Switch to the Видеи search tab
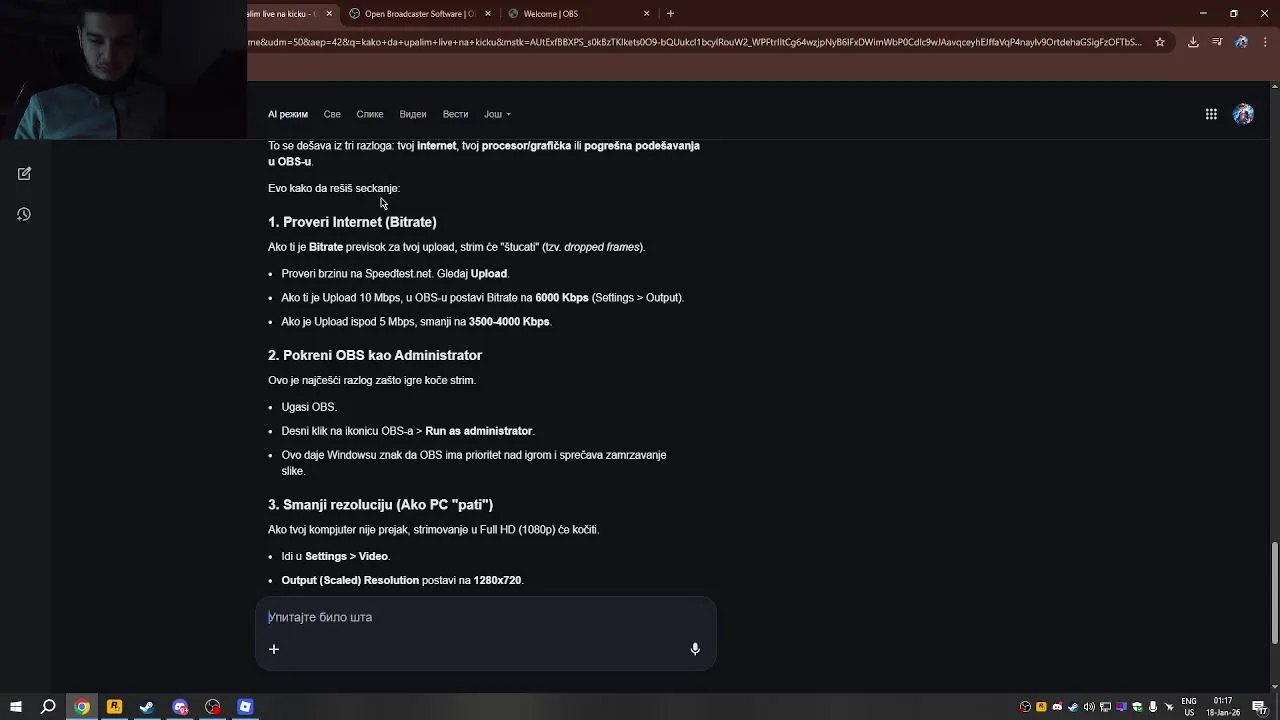1280x720 pixels. coord(412,114)
